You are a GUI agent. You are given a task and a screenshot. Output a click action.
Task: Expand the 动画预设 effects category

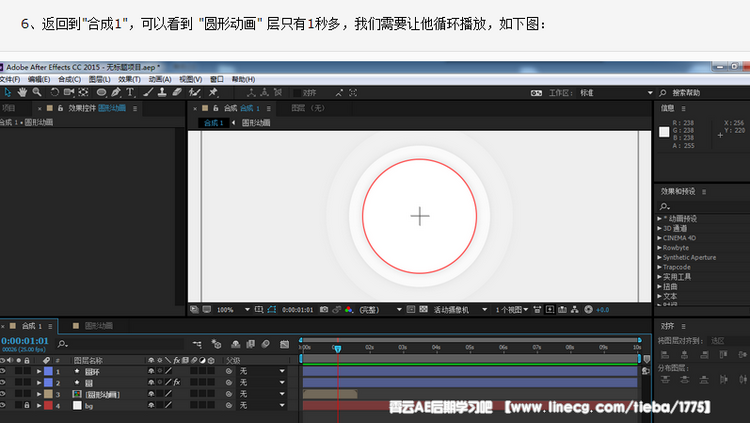pyautogui.click(x=660, y=218)
